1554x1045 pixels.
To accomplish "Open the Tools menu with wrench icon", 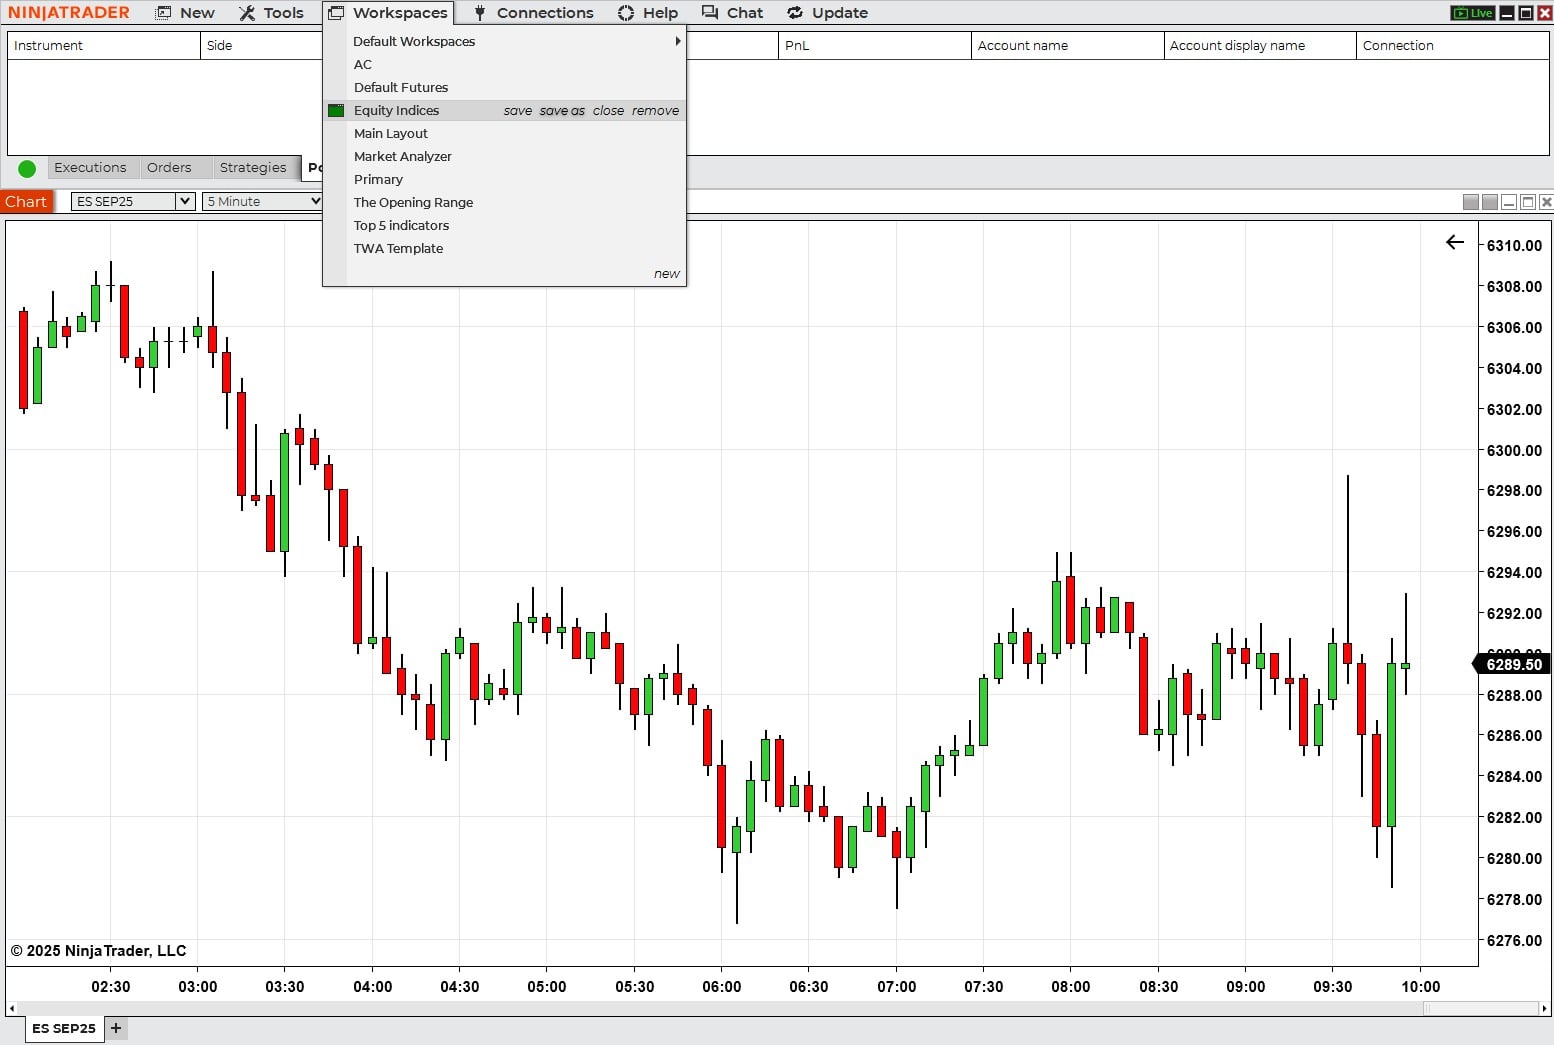I will point(271,13).
